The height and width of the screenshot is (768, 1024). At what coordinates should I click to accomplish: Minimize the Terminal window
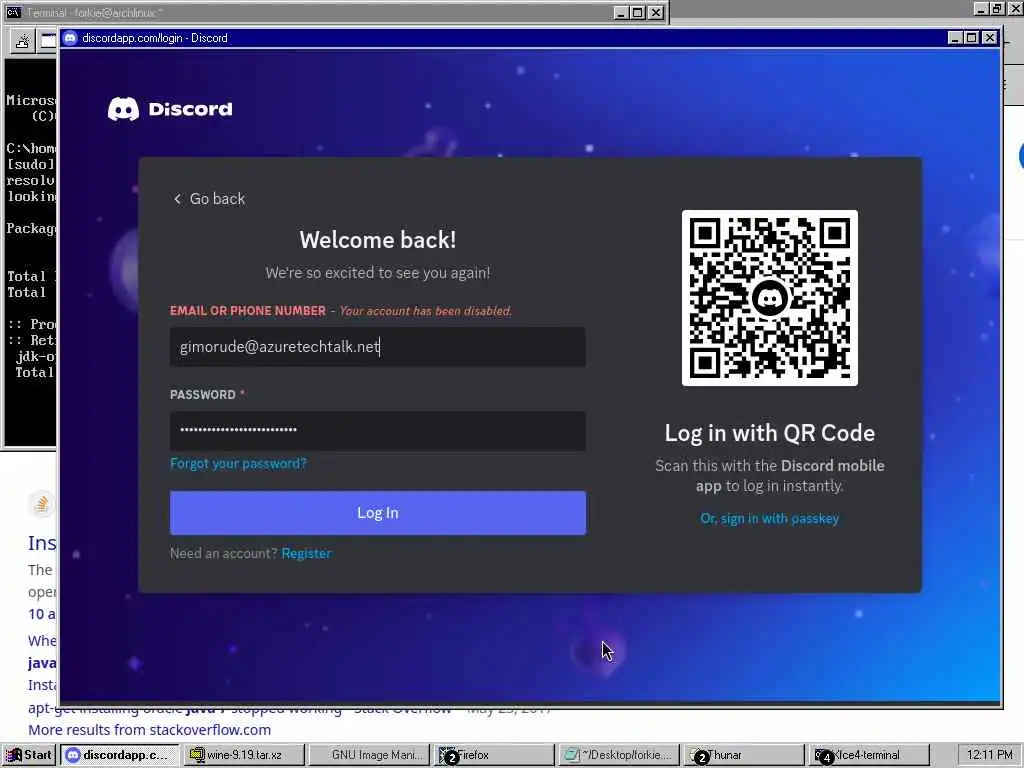click(621, 12)
